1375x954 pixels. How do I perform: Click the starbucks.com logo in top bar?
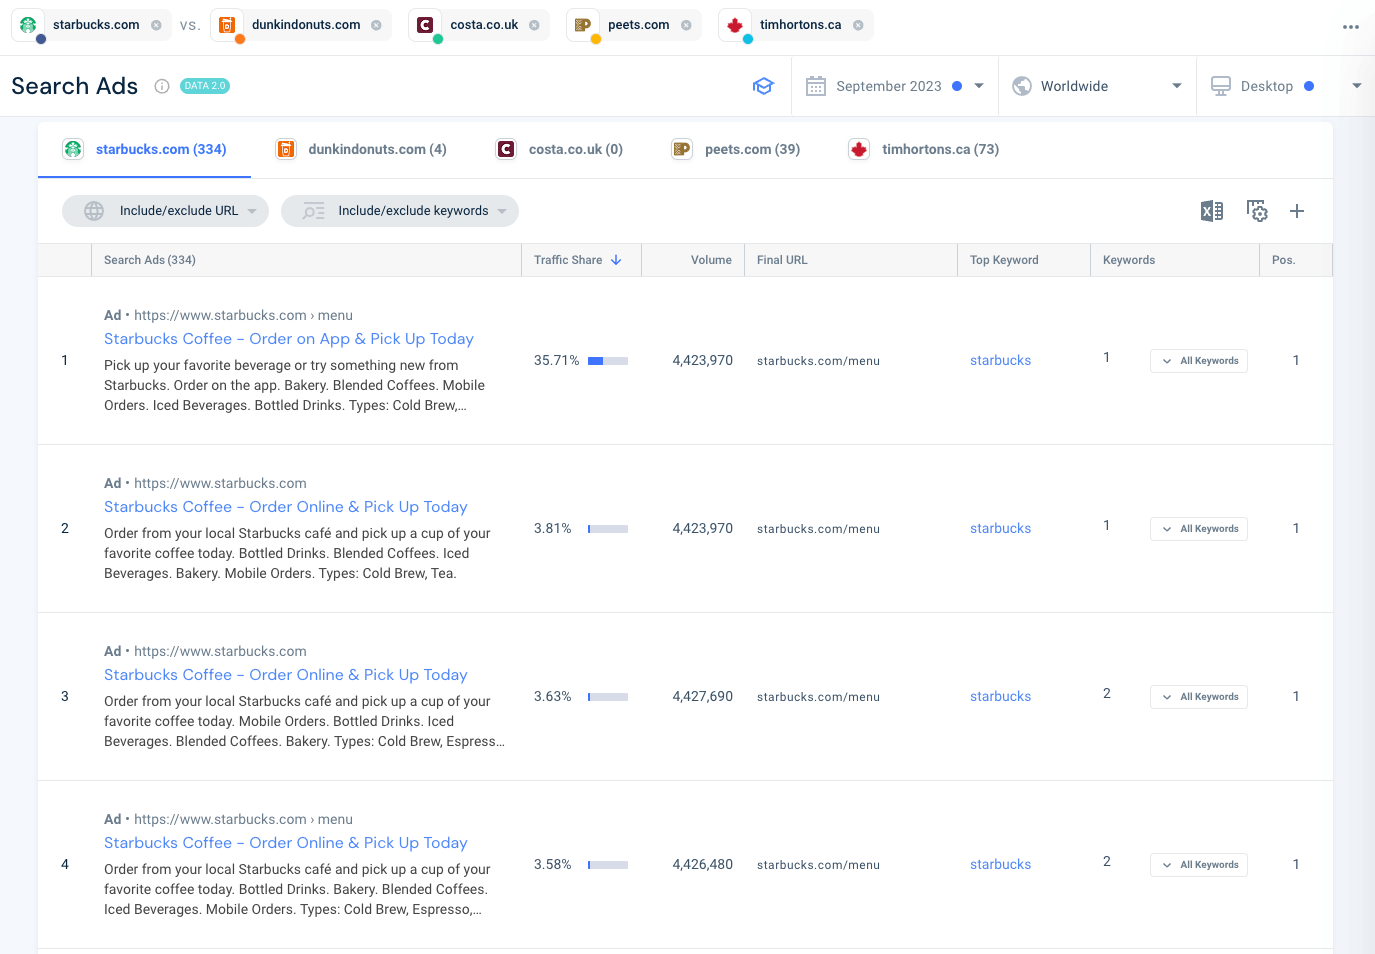click(28, 25)
